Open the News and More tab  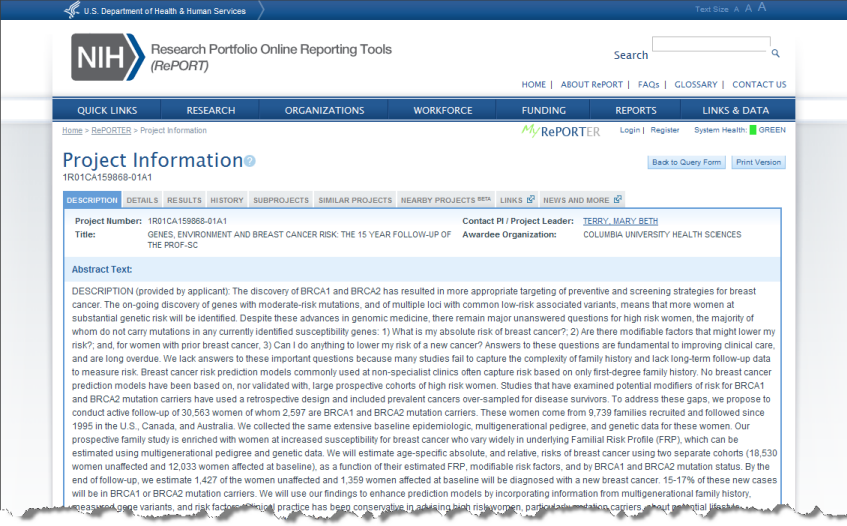pyautogui.click(x=582, y=200)
